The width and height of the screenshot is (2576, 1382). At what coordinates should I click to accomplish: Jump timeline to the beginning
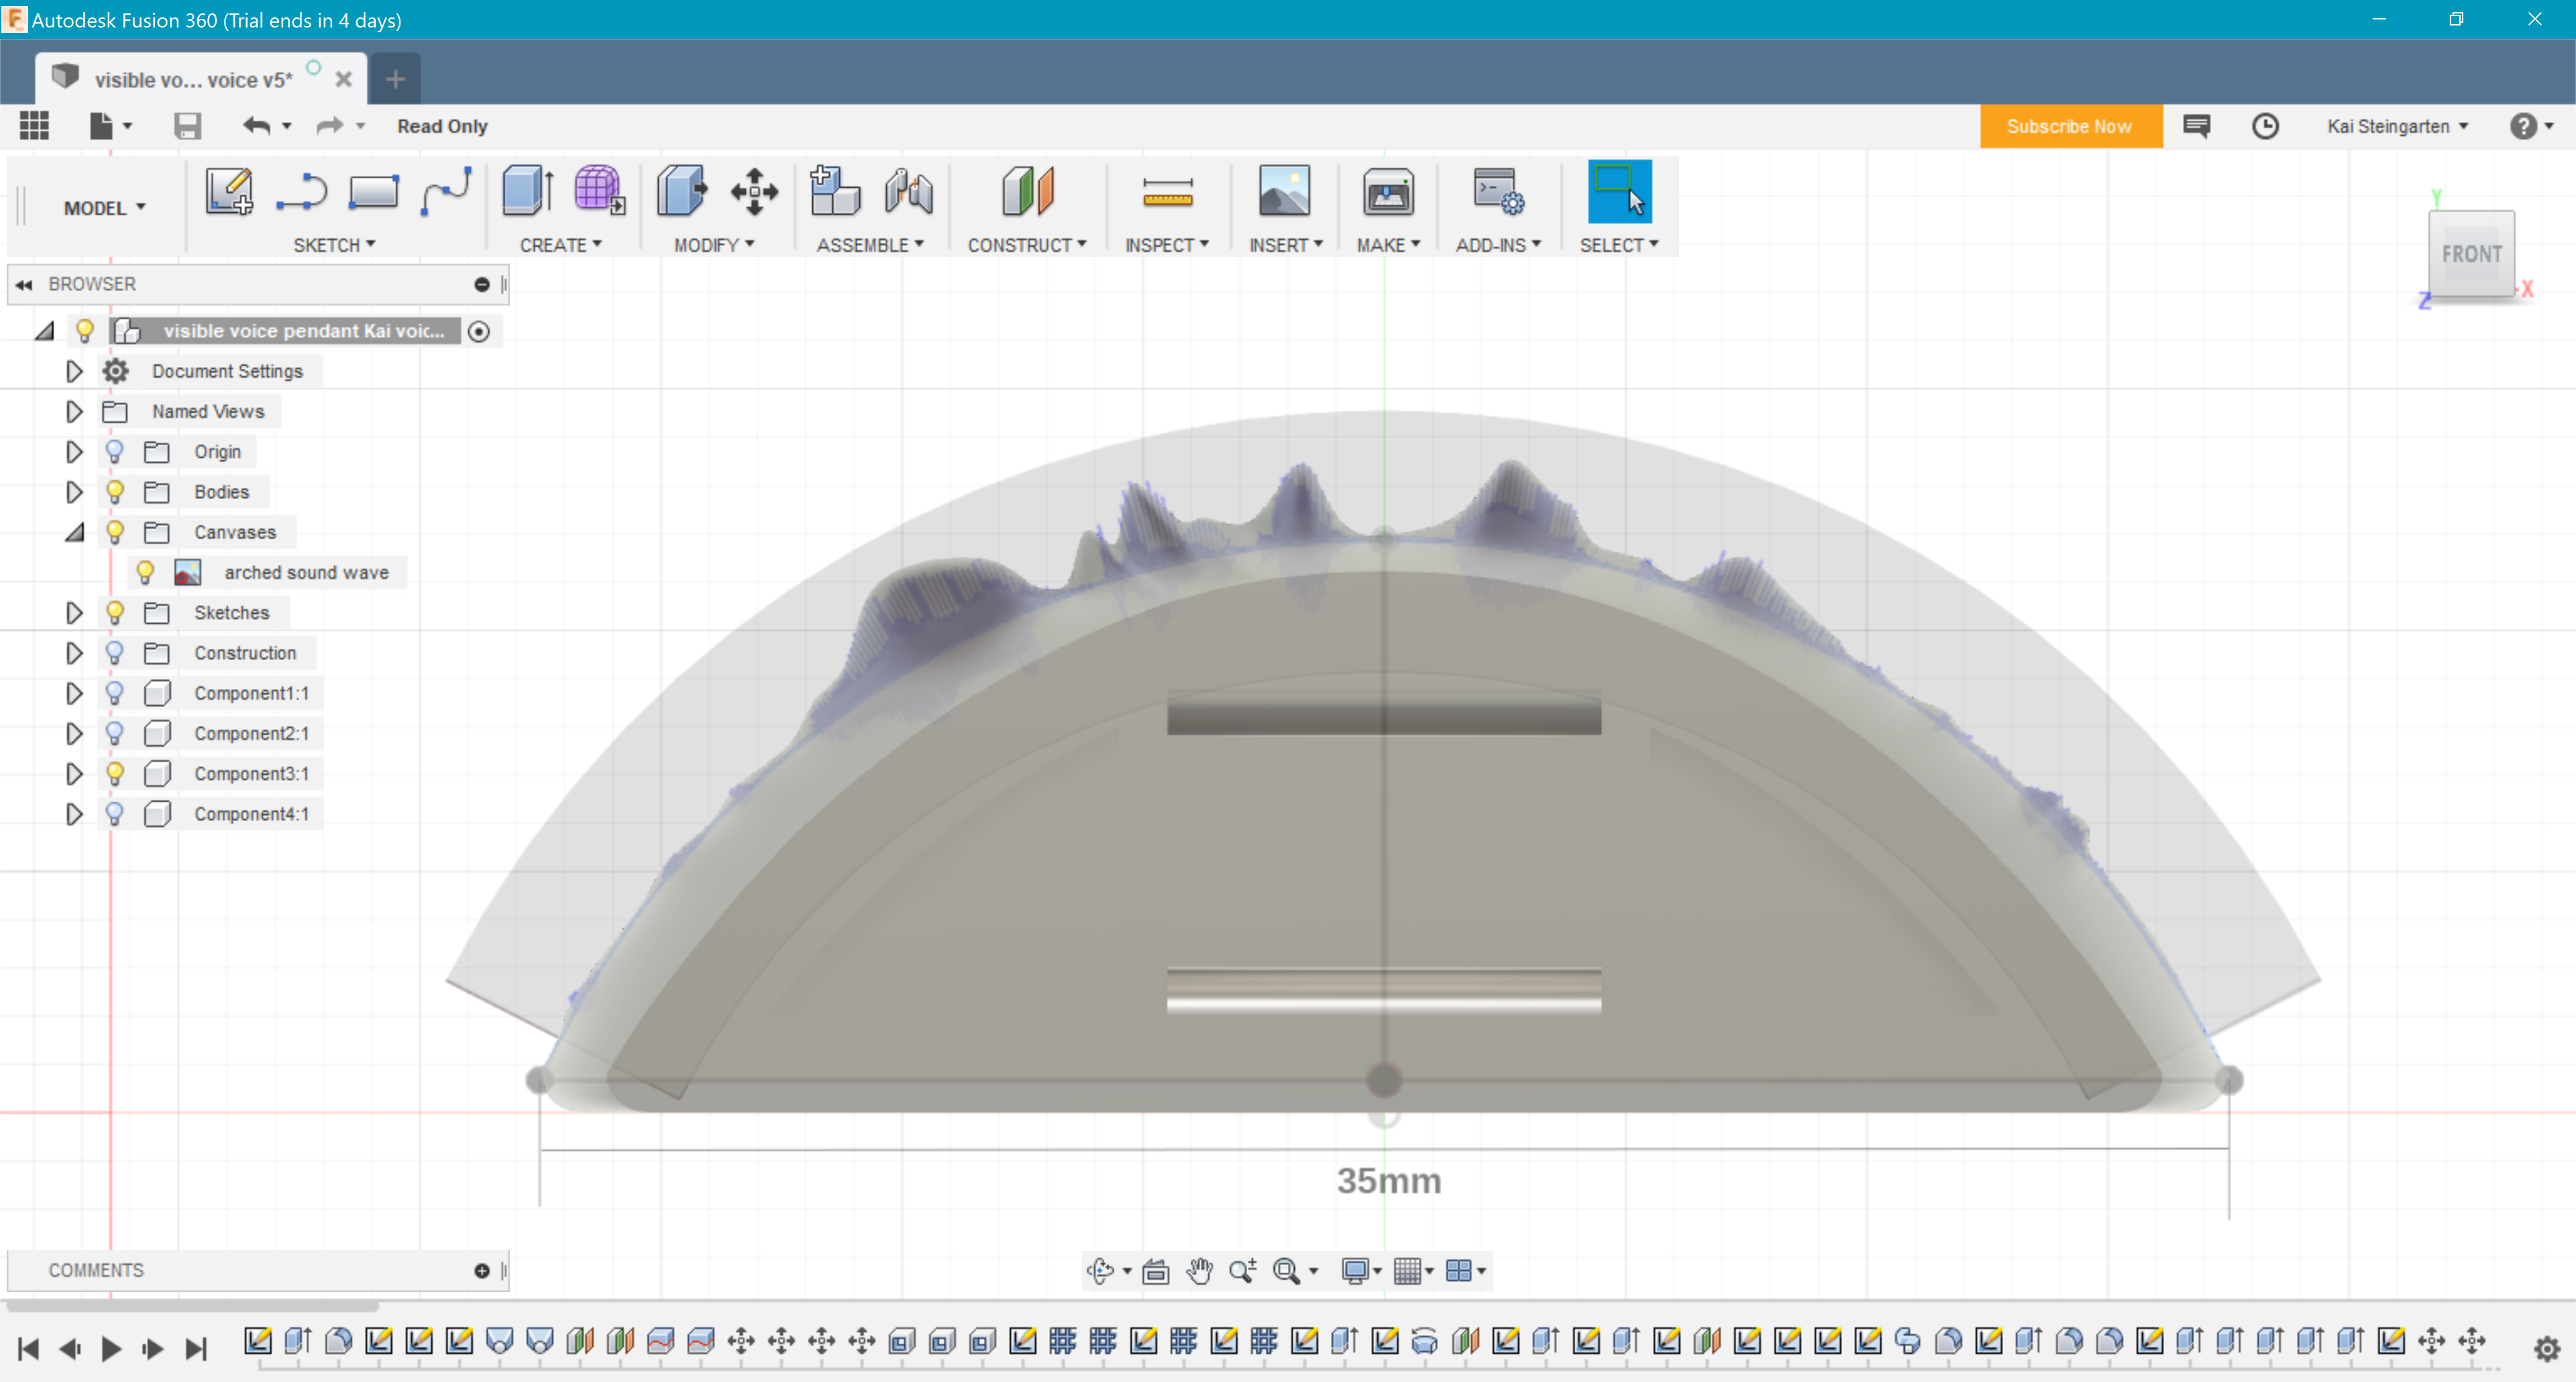pos(29,1348)
